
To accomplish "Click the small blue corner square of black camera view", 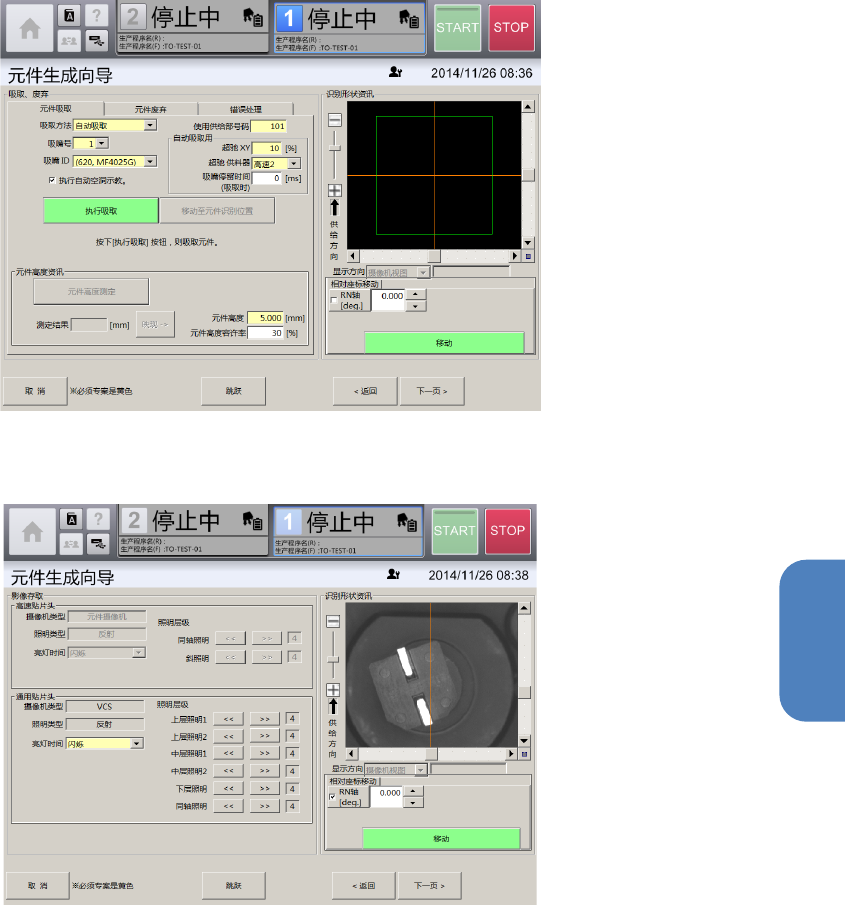I will coord(528,256).
